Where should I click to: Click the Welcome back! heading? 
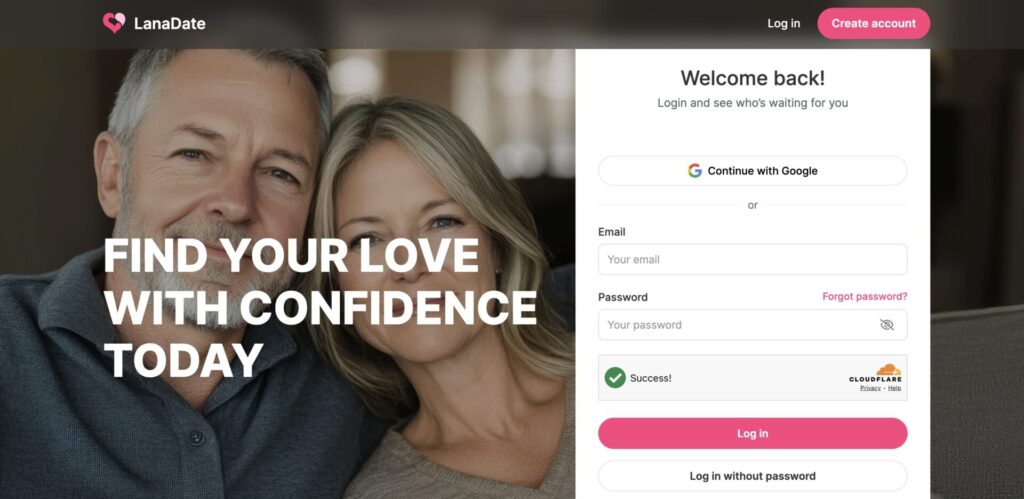click(x=752, y=78)
